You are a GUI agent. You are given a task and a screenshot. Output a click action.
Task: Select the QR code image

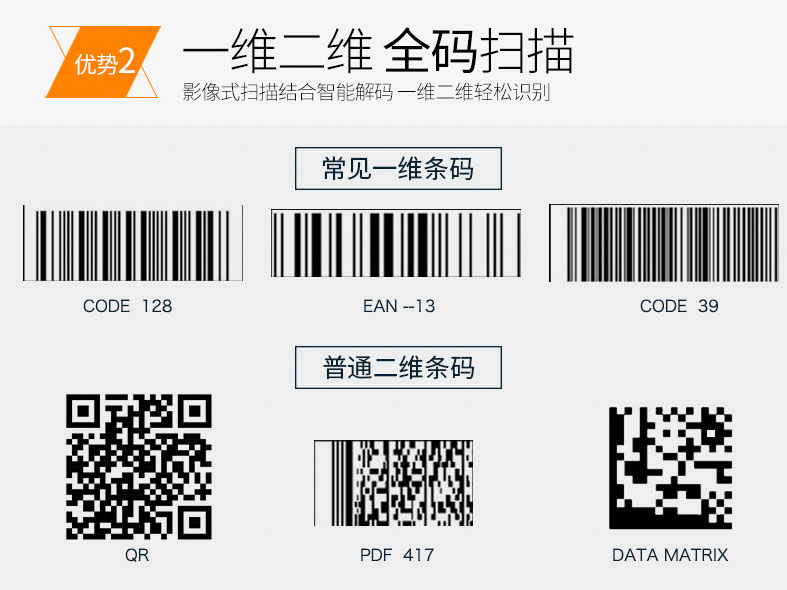click(139, 467)
